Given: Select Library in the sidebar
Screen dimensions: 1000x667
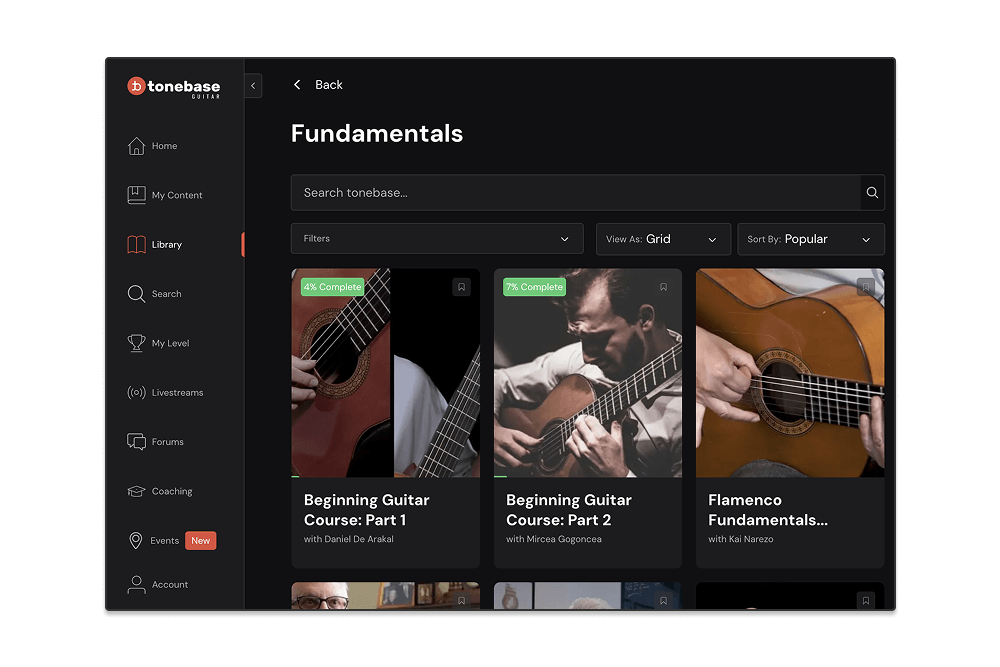Looking at the screenshot, I should click(166, 245).
